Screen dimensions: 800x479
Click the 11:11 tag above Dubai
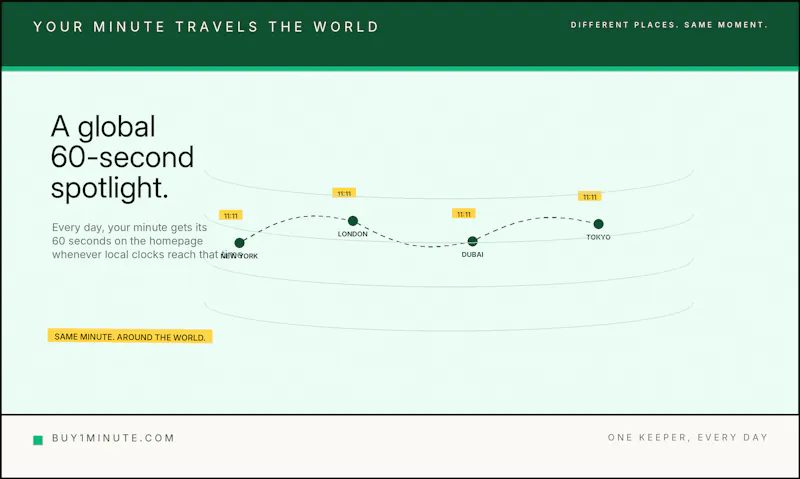coord(464,214)
